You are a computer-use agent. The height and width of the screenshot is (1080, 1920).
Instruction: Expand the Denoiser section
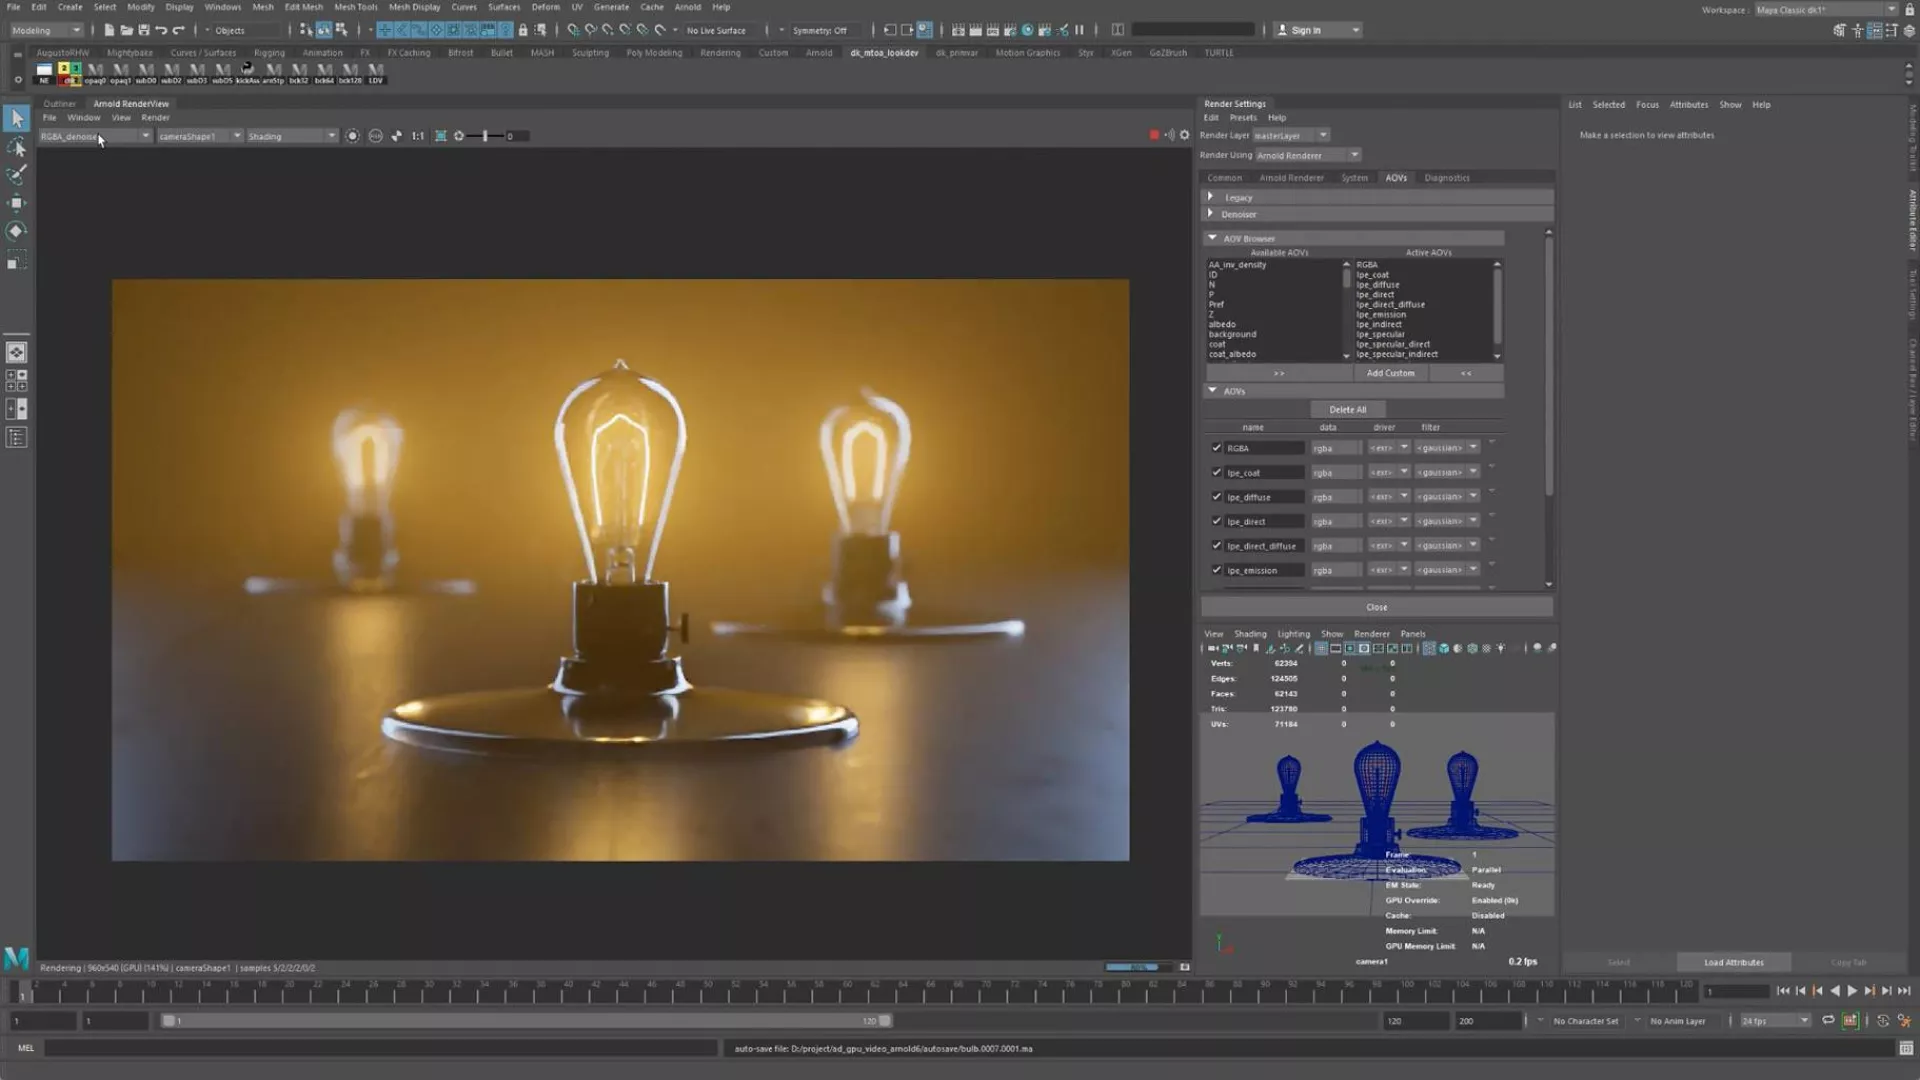1211,214
